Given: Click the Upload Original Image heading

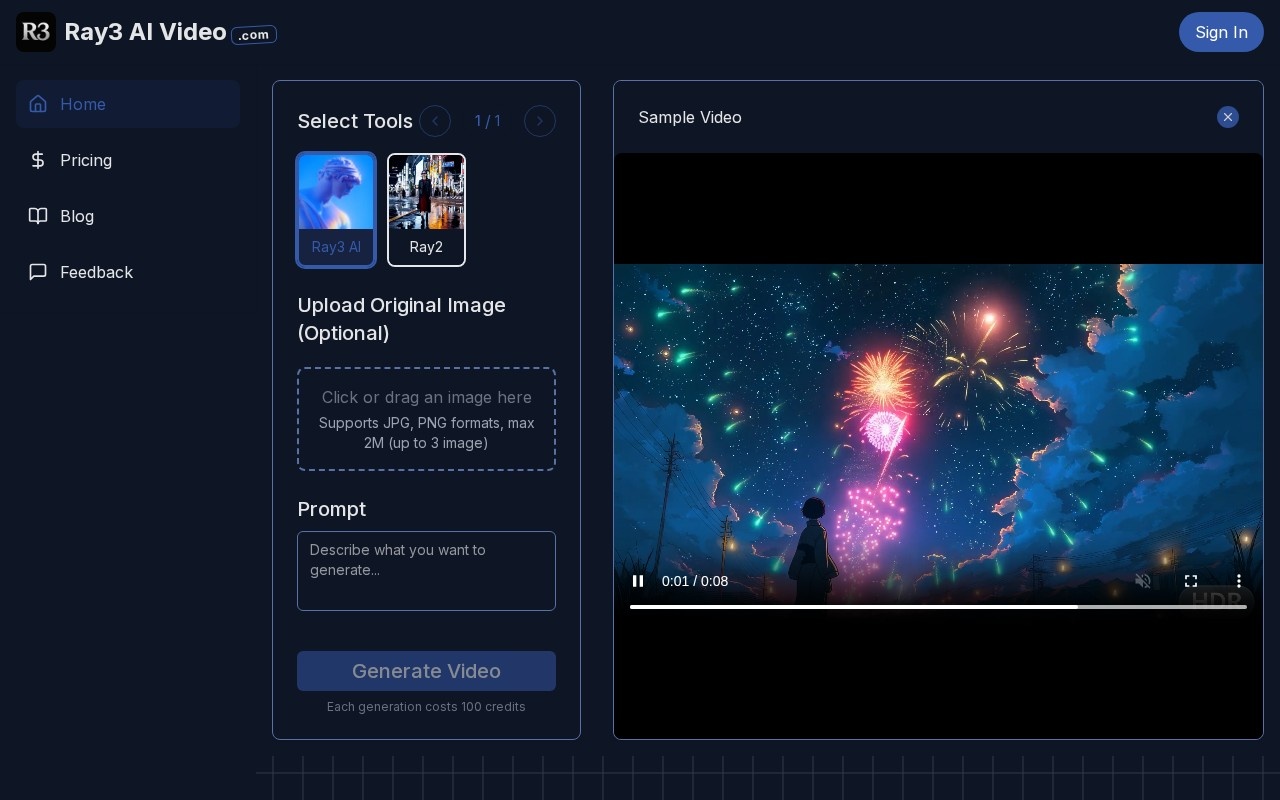Looking at the screenshot, I should [x=402, y=319].
